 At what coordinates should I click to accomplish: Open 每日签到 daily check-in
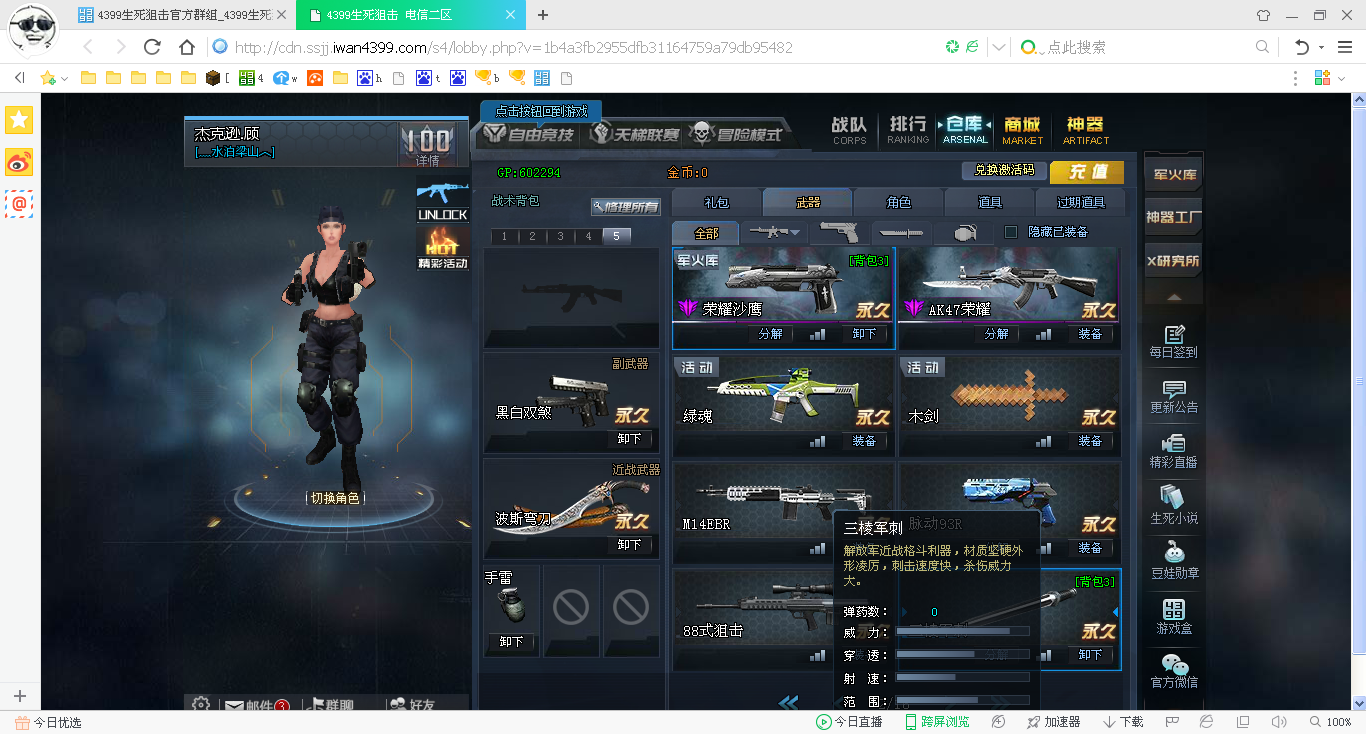1173,340
